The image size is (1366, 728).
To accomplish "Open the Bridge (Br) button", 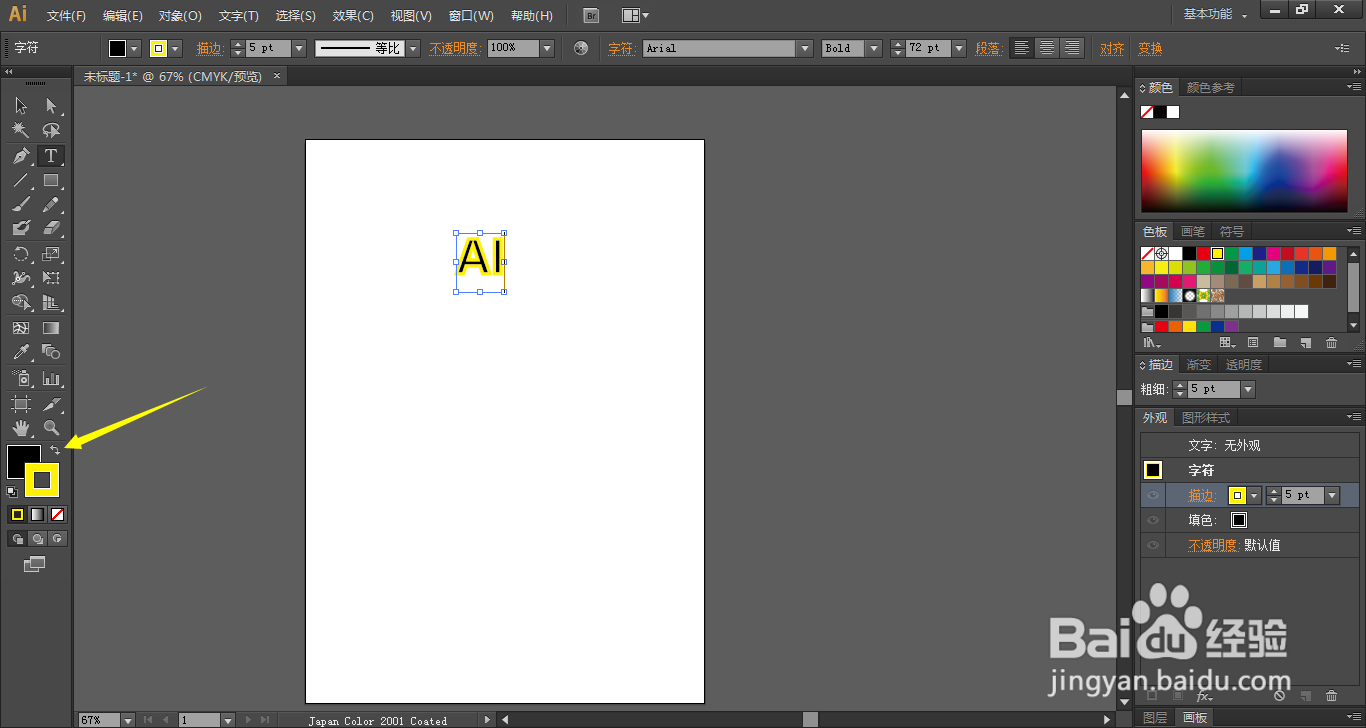I will (591, 15).
